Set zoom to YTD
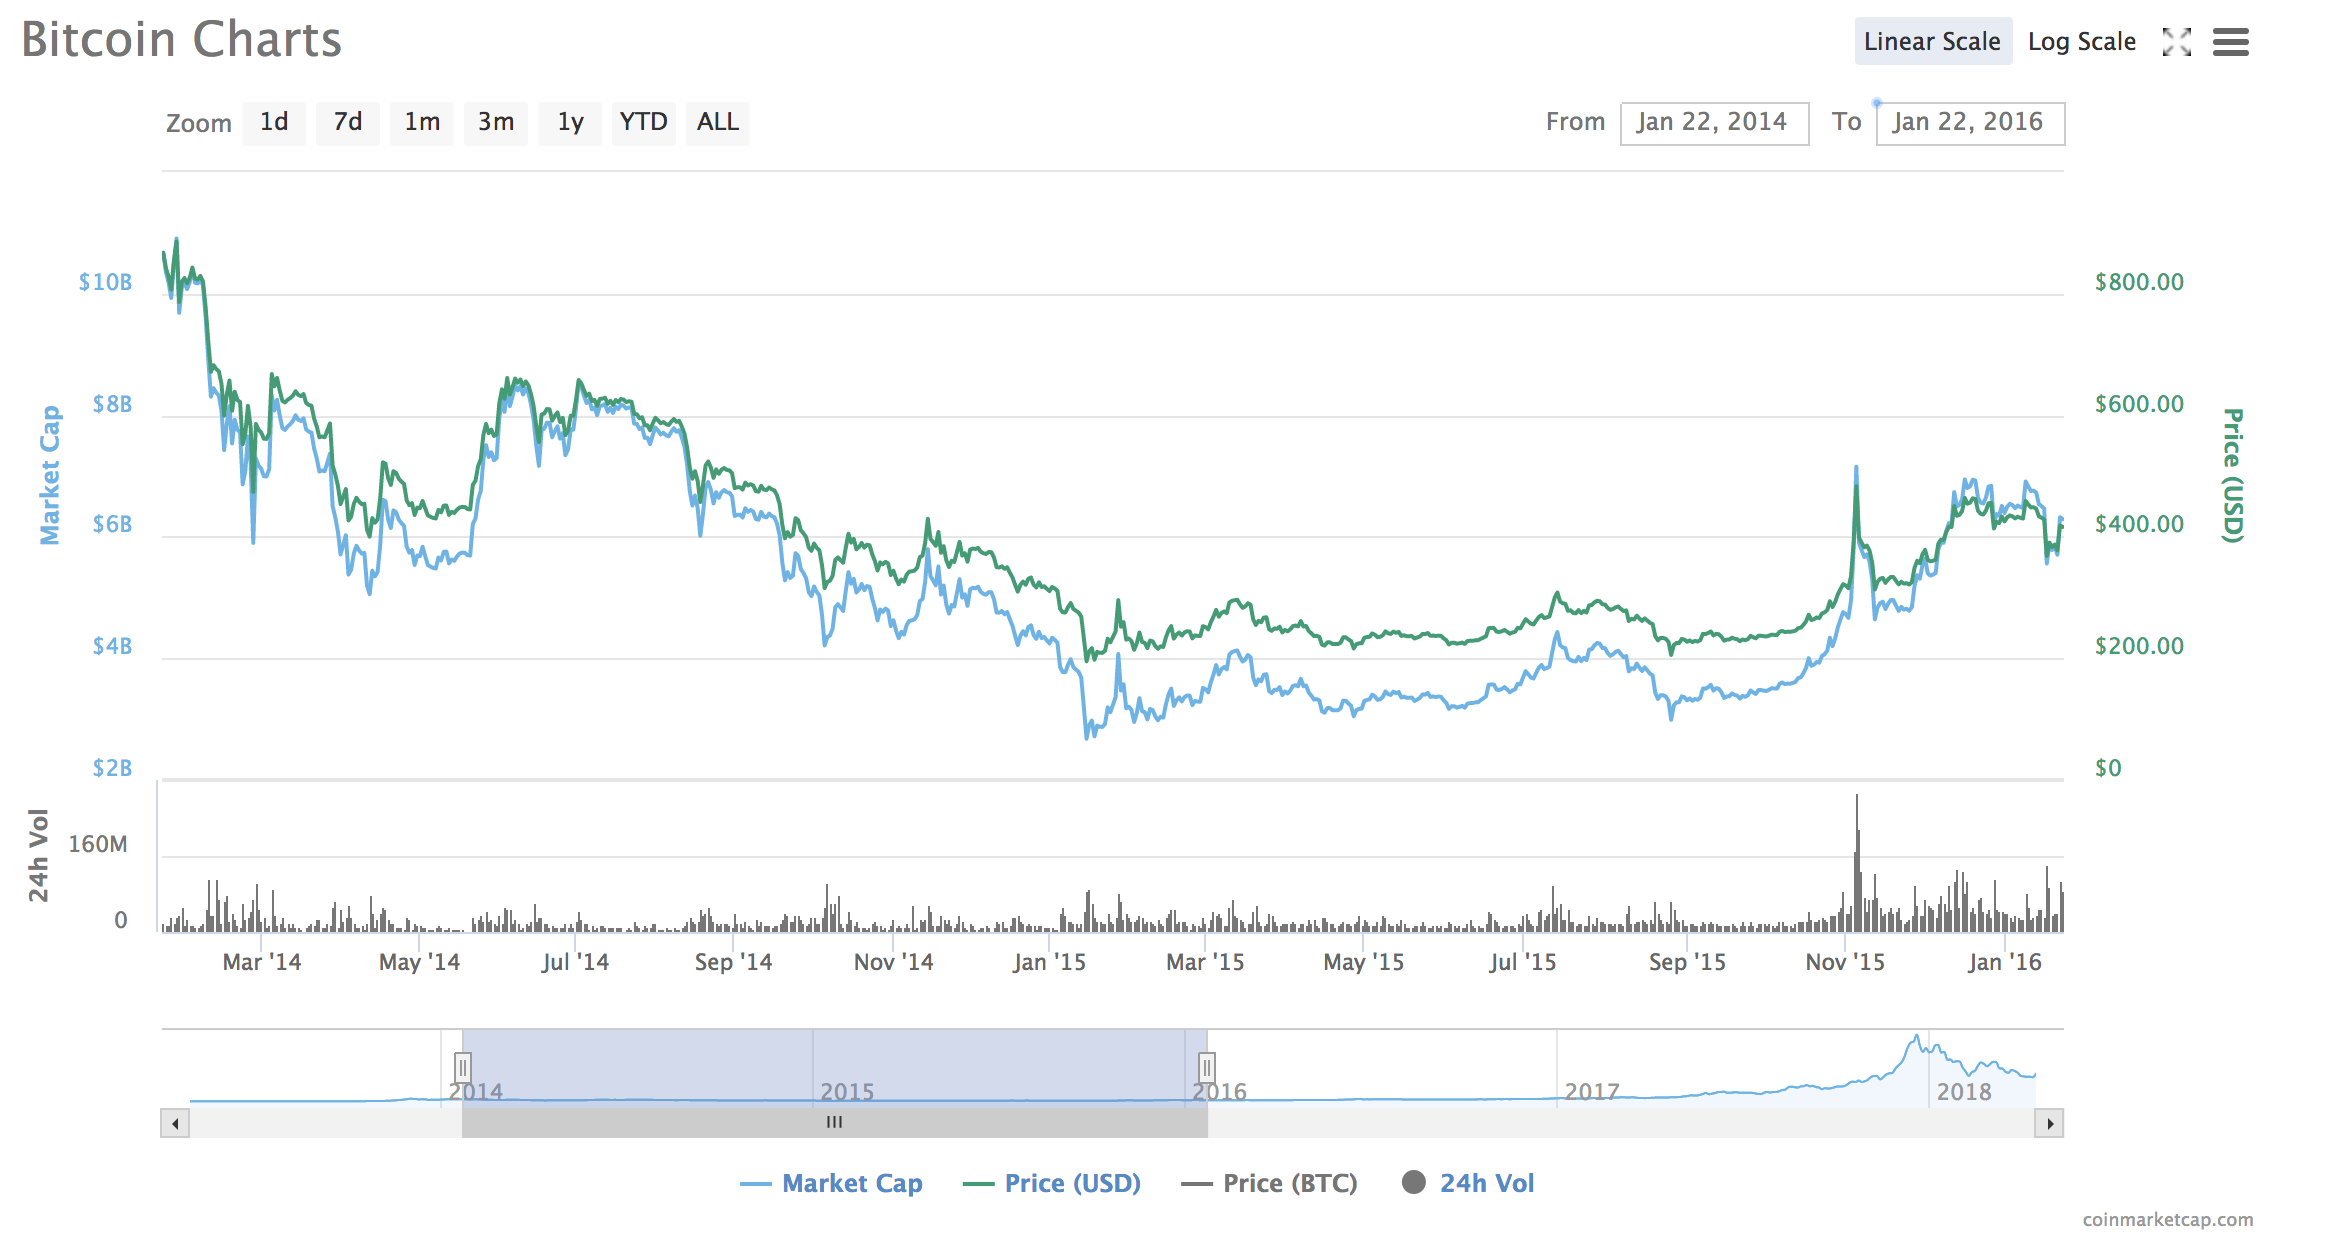Screen dimensions: 2348x1244 click(643, 122)
